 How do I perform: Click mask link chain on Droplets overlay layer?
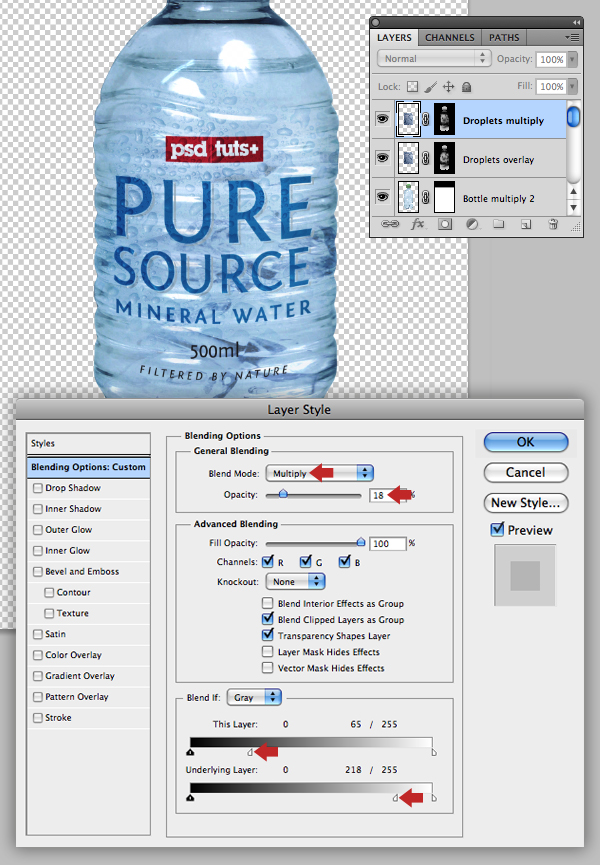(x=426, y=159)
